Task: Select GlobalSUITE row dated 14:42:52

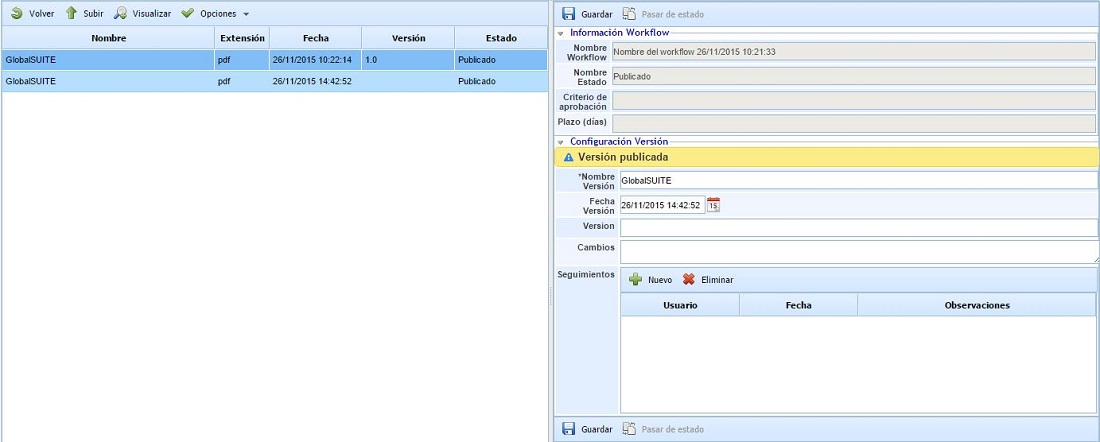Action: (108, 81)
